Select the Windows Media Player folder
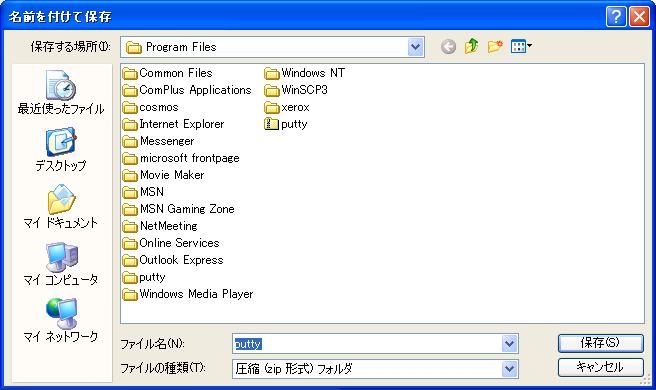656x390 pixels. click(188, 294)
